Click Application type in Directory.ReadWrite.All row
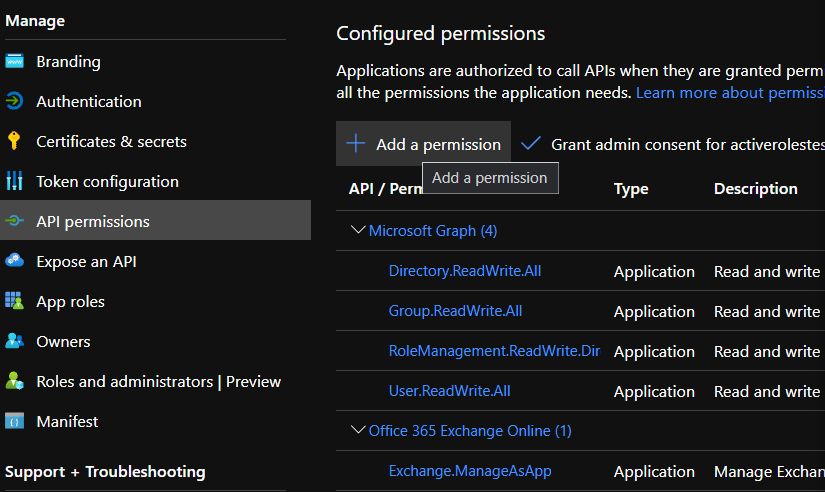 (x=654, y=272)
